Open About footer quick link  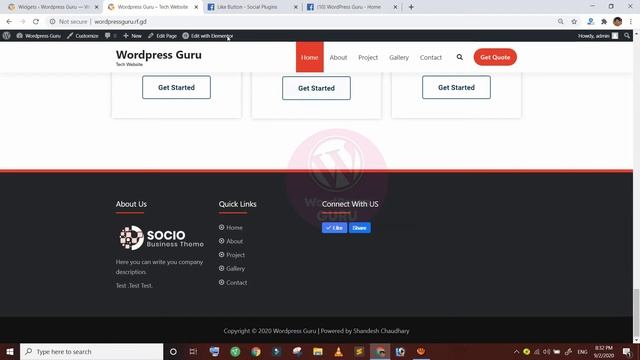point(235,241)
